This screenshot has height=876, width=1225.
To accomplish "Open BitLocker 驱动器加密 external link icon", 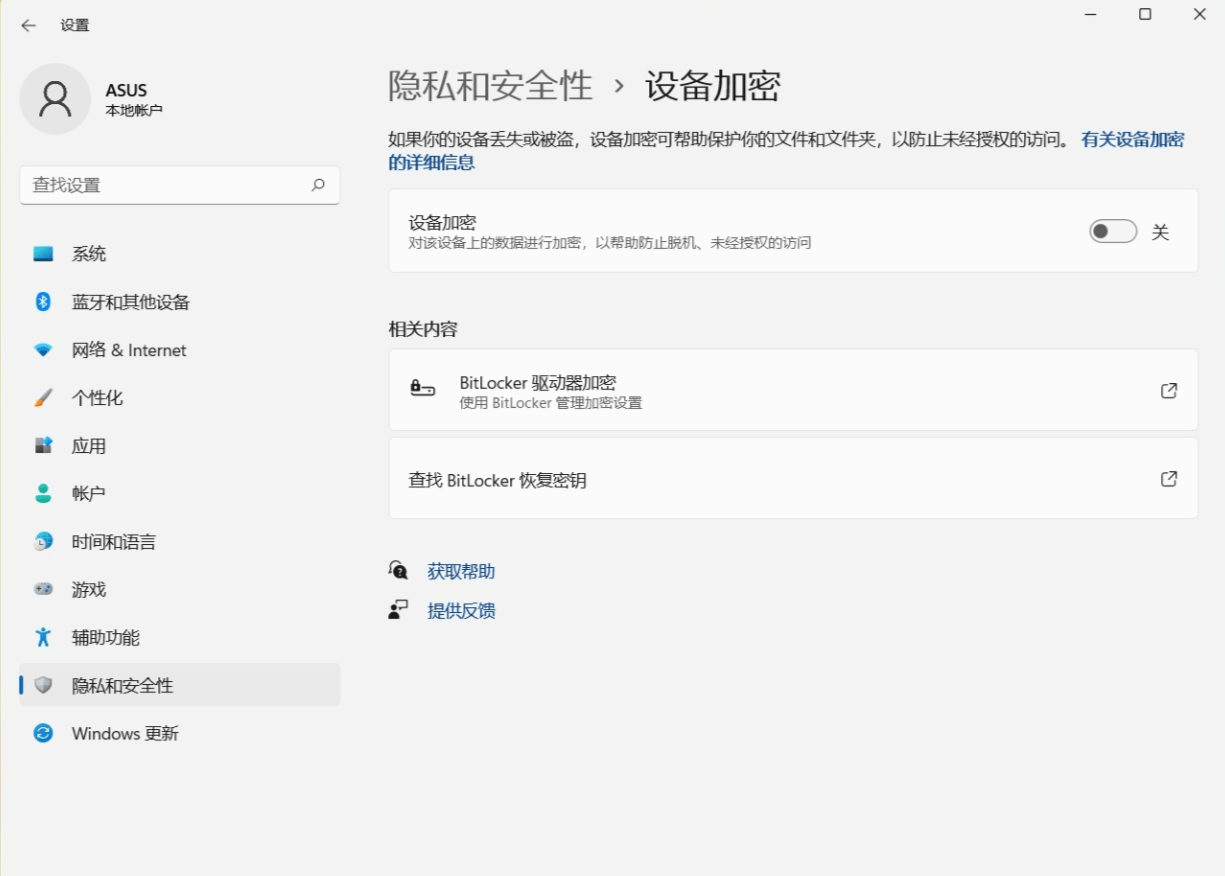I will tap(1168, 391).
